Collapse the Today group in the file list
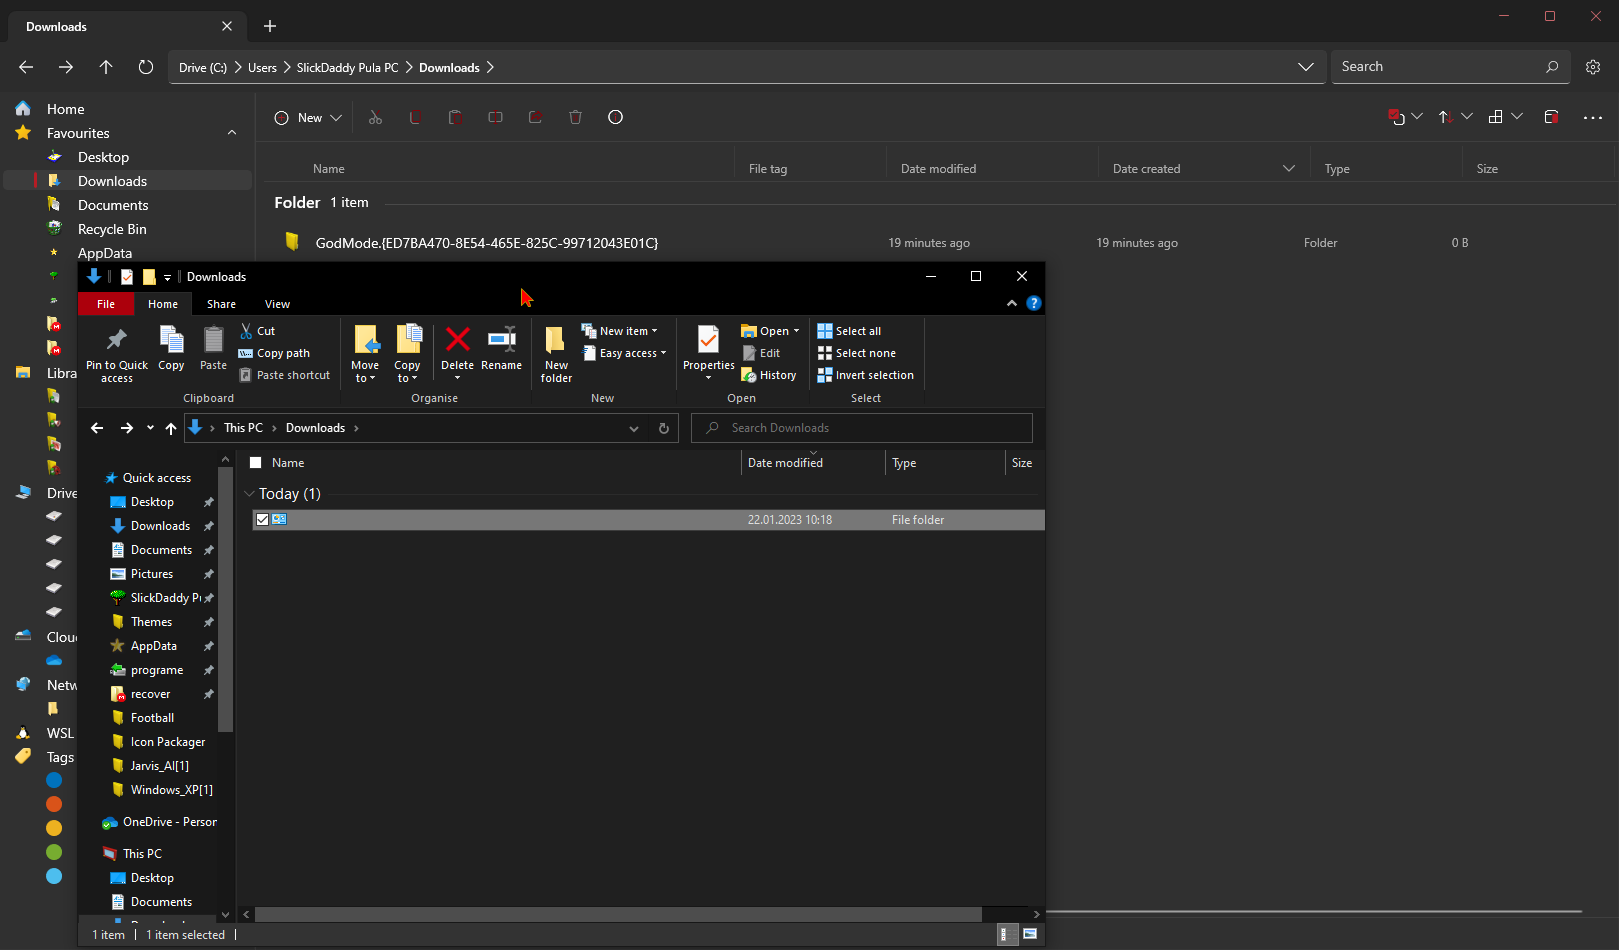 click(249, 493)
